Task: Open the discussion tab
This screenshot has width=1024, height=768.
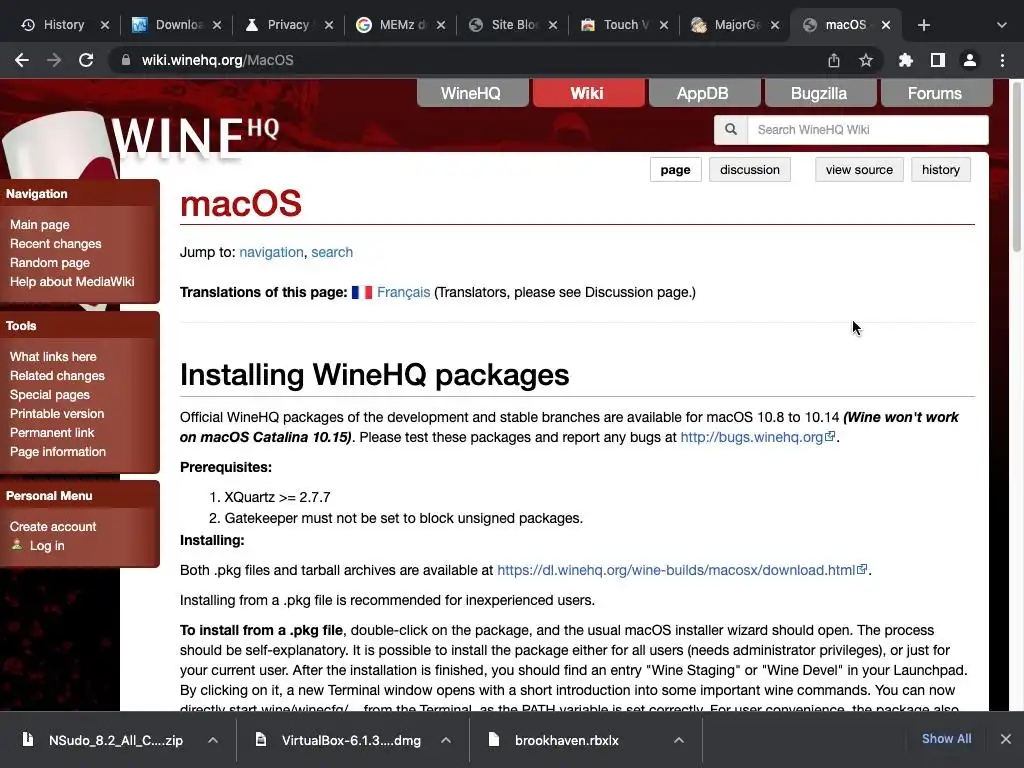Action: point(750,170)
